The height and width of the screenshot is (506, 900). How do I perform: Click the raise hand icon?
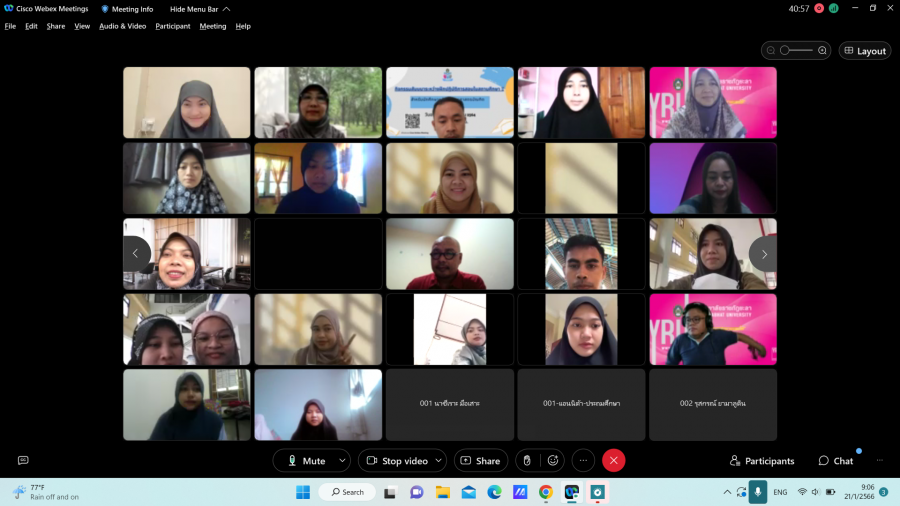coord(527,460)
